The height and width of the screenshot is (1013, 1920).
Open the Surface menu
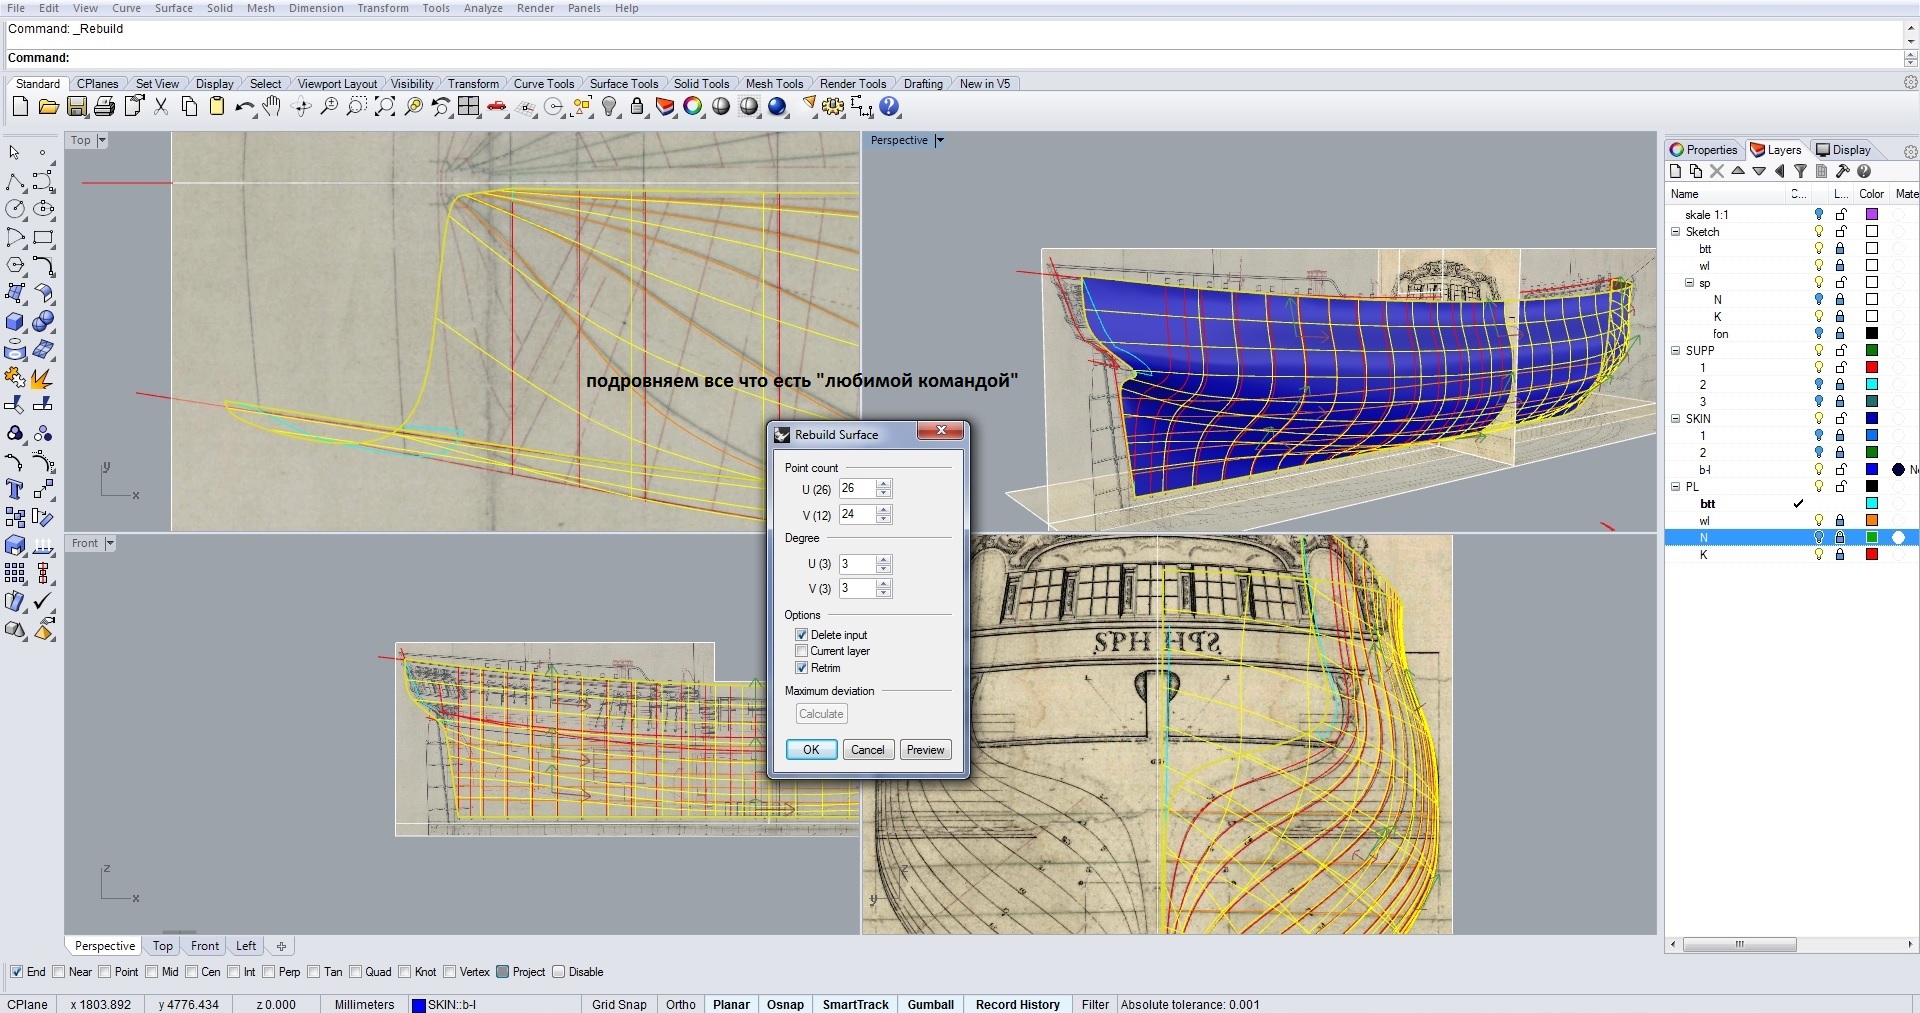(173, 8)
